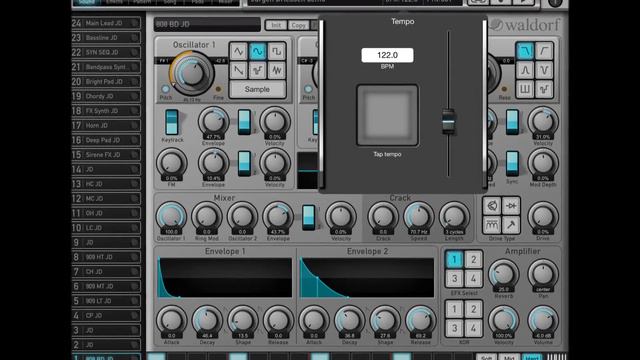
Task: Click the Crack Speed knob at 70.7 Hz
Action: point(418,217)
